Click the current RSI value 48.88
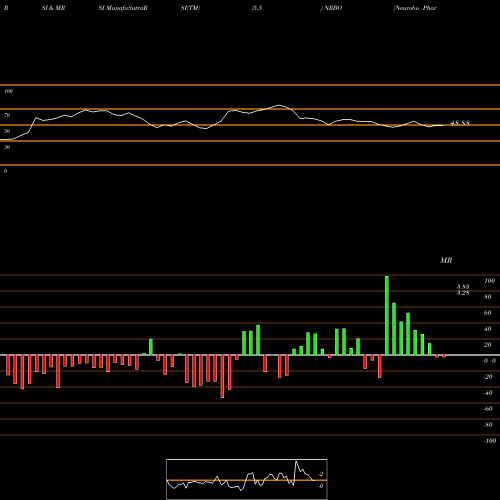The height and width of the screenshot is (500, 500). [x=460, y=123]
